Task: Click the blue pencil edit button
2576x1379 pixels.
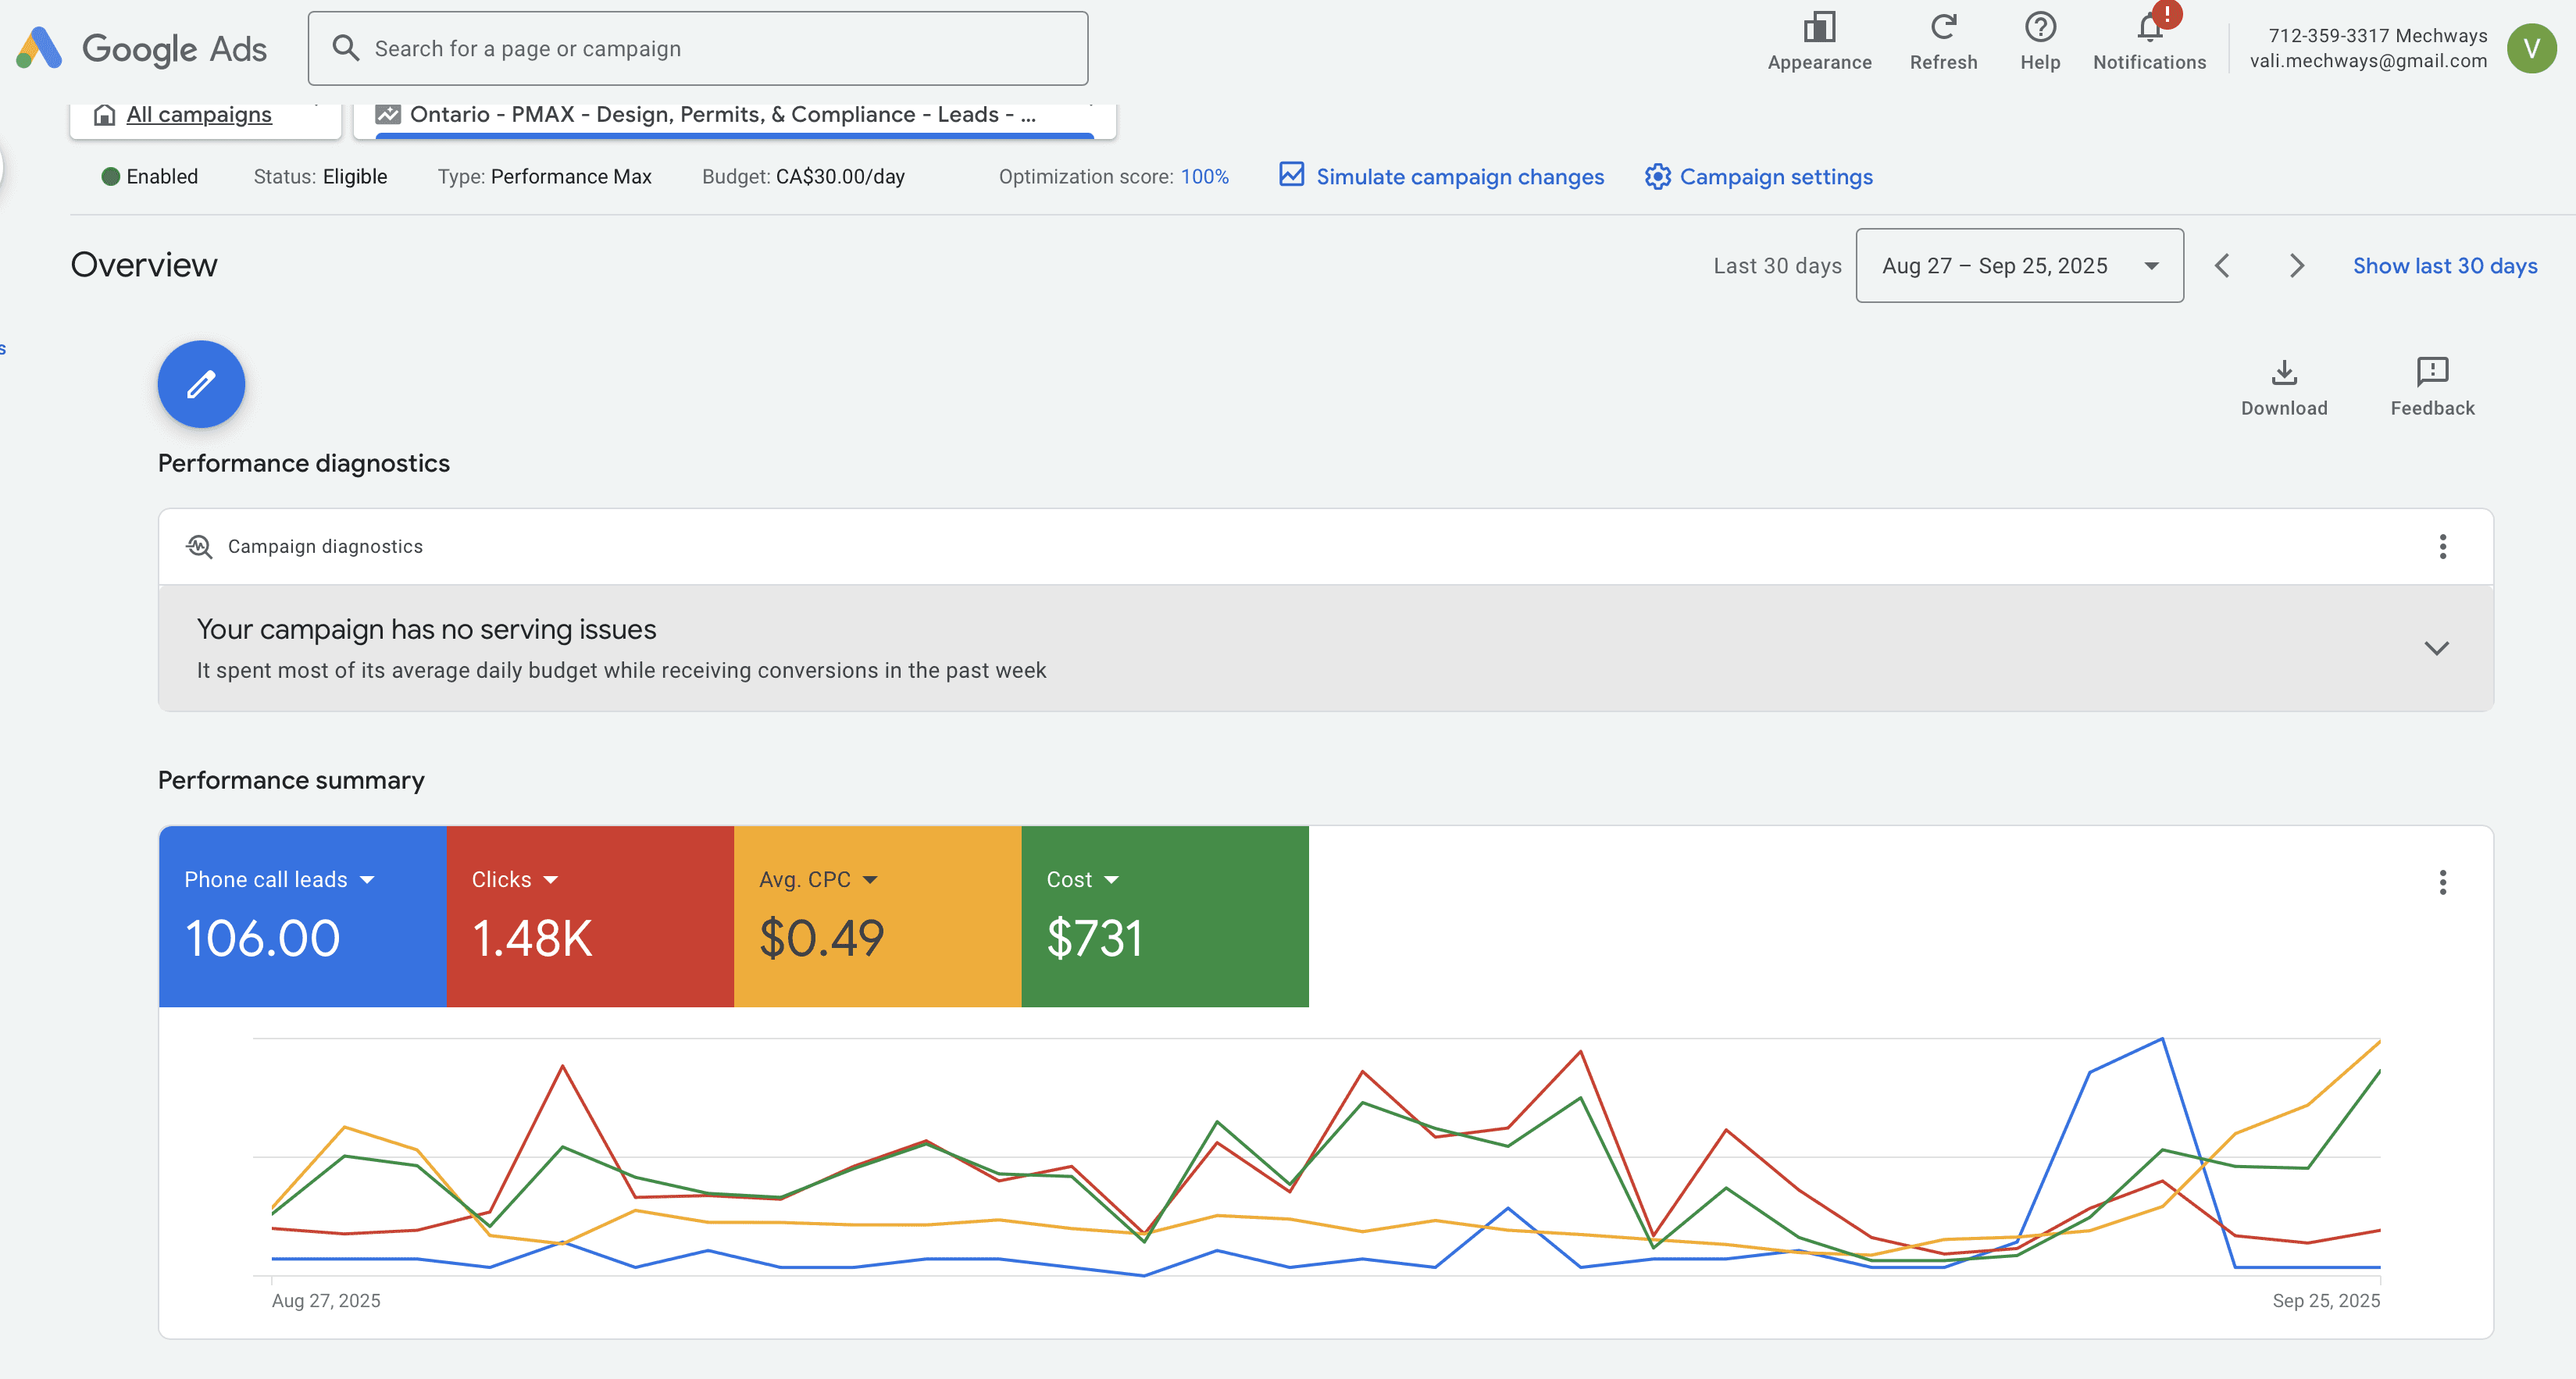Action: (201, 384)
